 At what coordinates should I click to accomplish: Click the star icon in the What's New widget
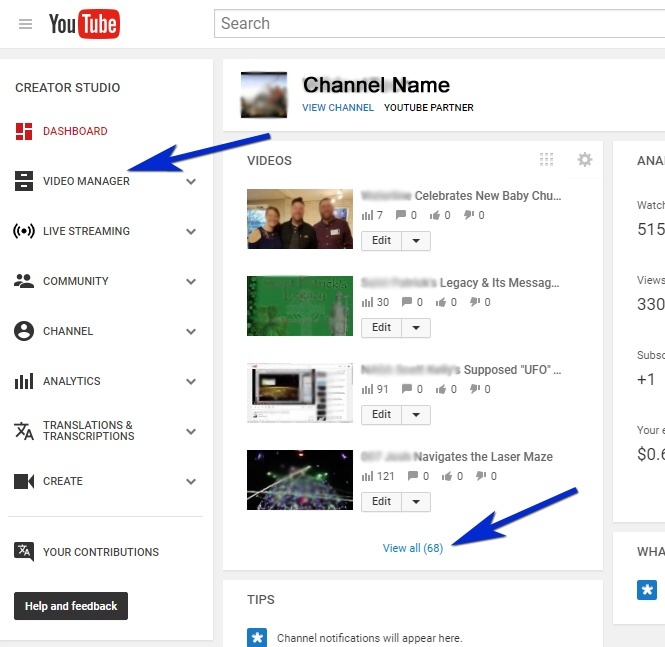(x=647, y=590)
